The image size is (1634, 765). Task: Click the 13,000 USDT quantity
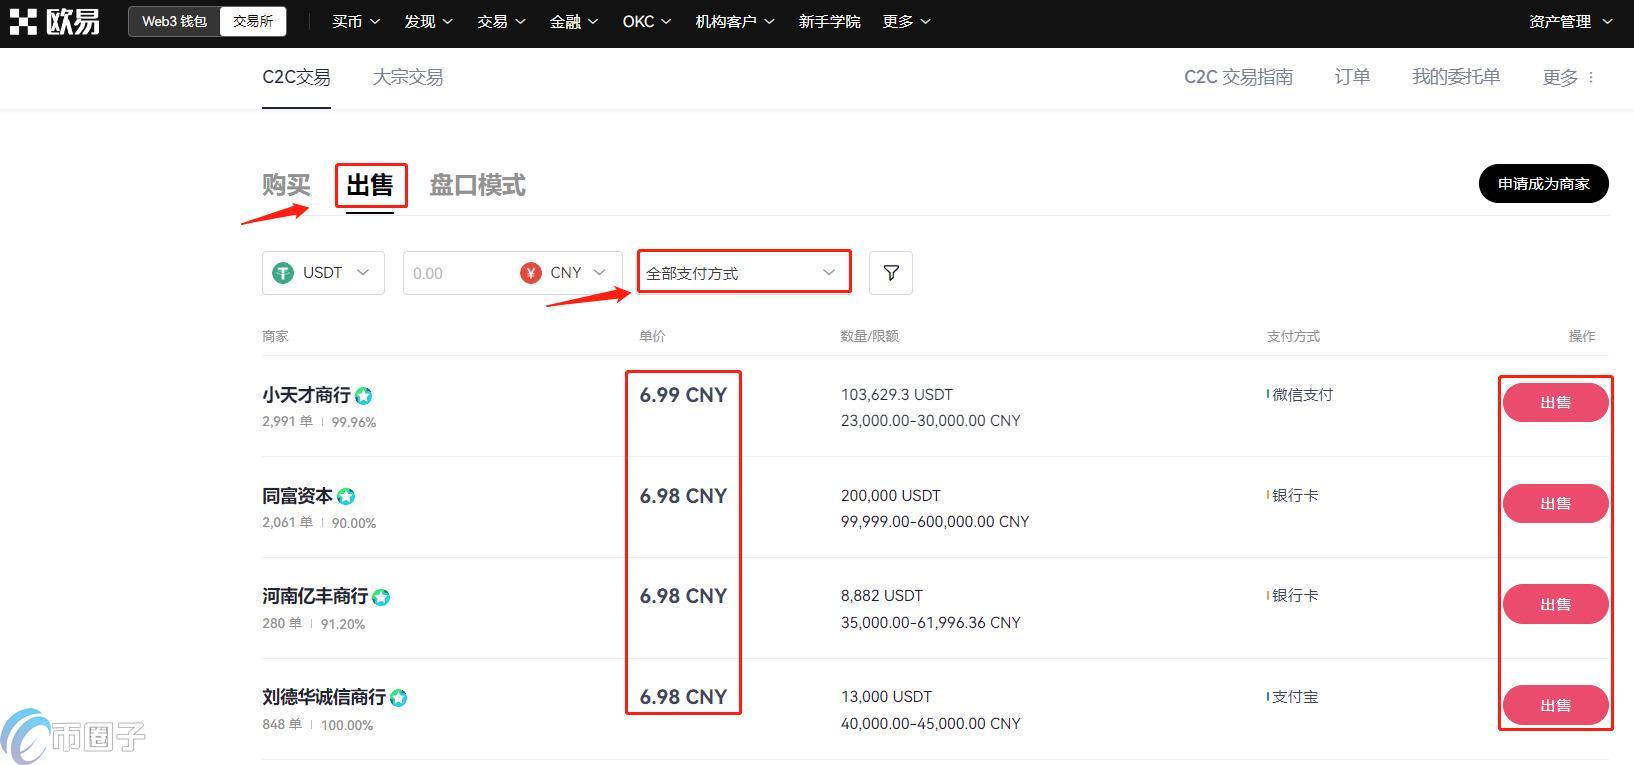pyautogui.click(x=886, y=697)
